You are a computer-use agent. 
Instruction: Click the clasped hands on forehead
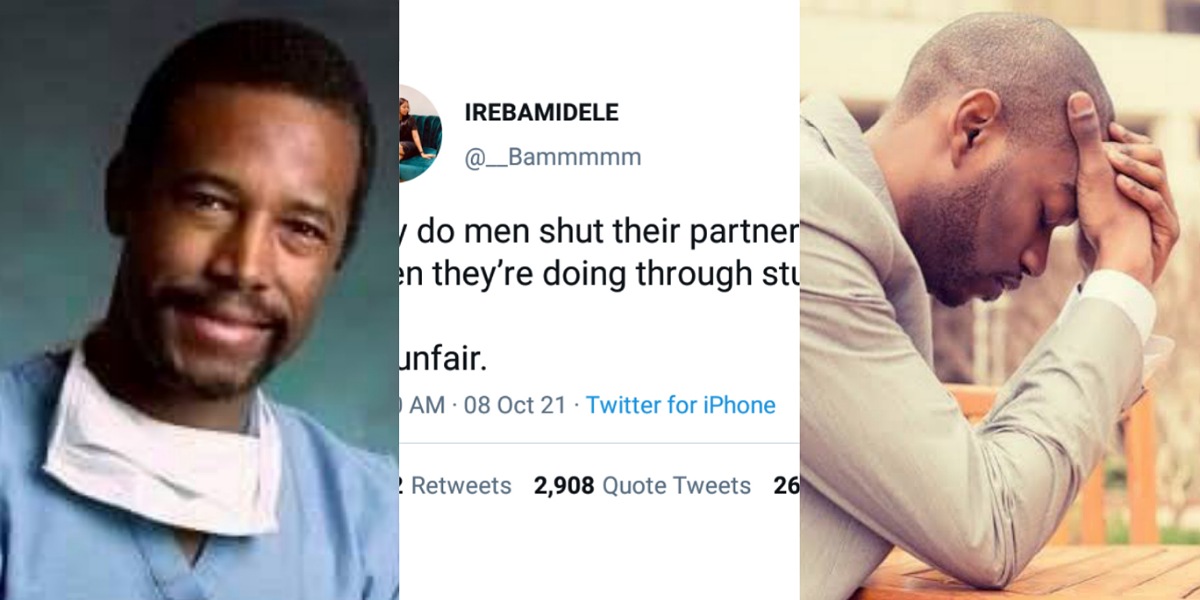1118,180
